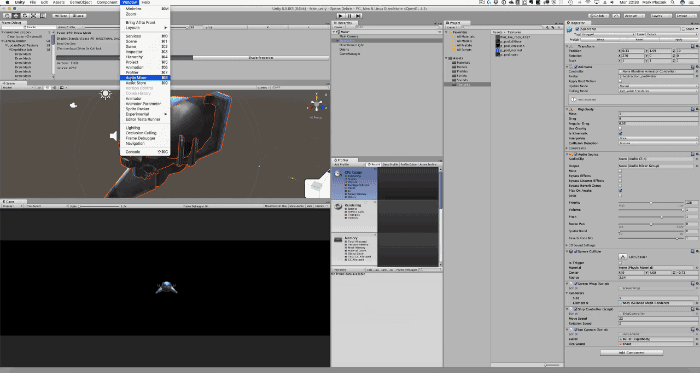
Task: Select the CPU Usage profiler icon
Action: pos(338,174)
